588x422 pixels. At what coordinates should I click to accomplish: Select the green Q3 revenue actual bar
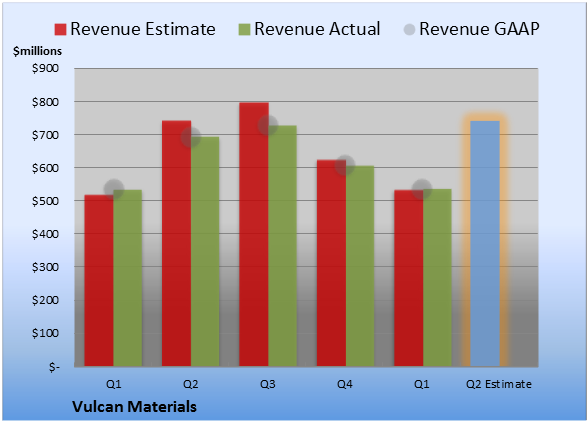282,246
